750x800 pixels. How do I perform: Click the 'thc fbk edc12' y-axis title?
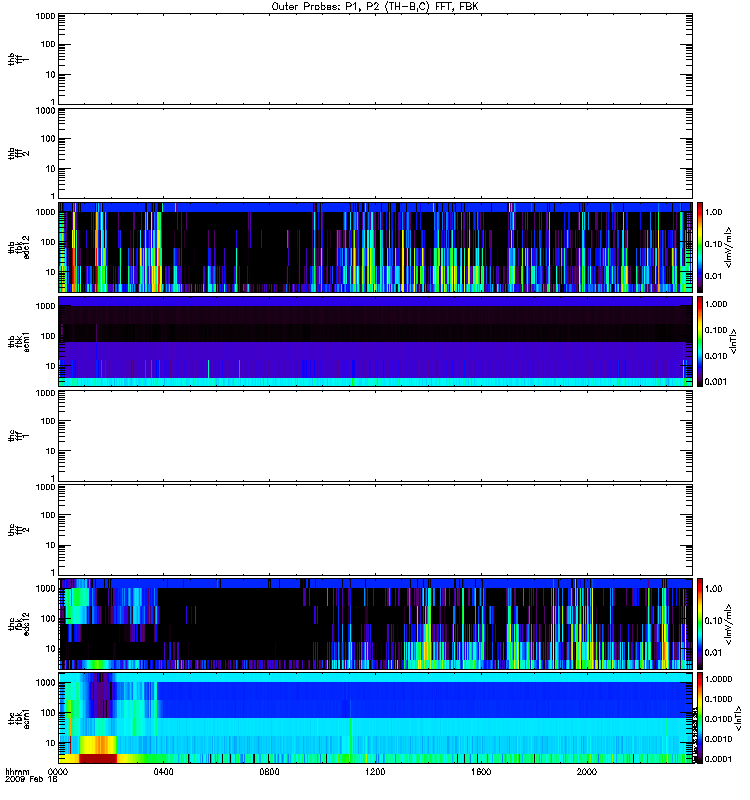[x=19, y=623]
